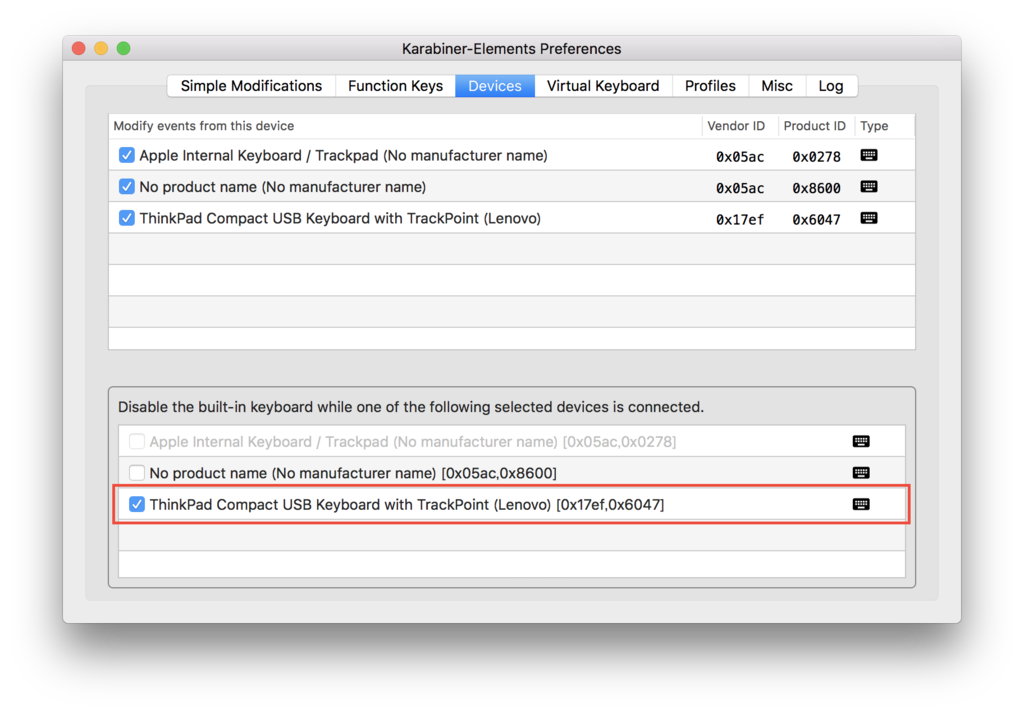Click keyboard type icon in 0x6047 row
The width and height of the screenshot is (1024, 713).
tap(869, 218)
